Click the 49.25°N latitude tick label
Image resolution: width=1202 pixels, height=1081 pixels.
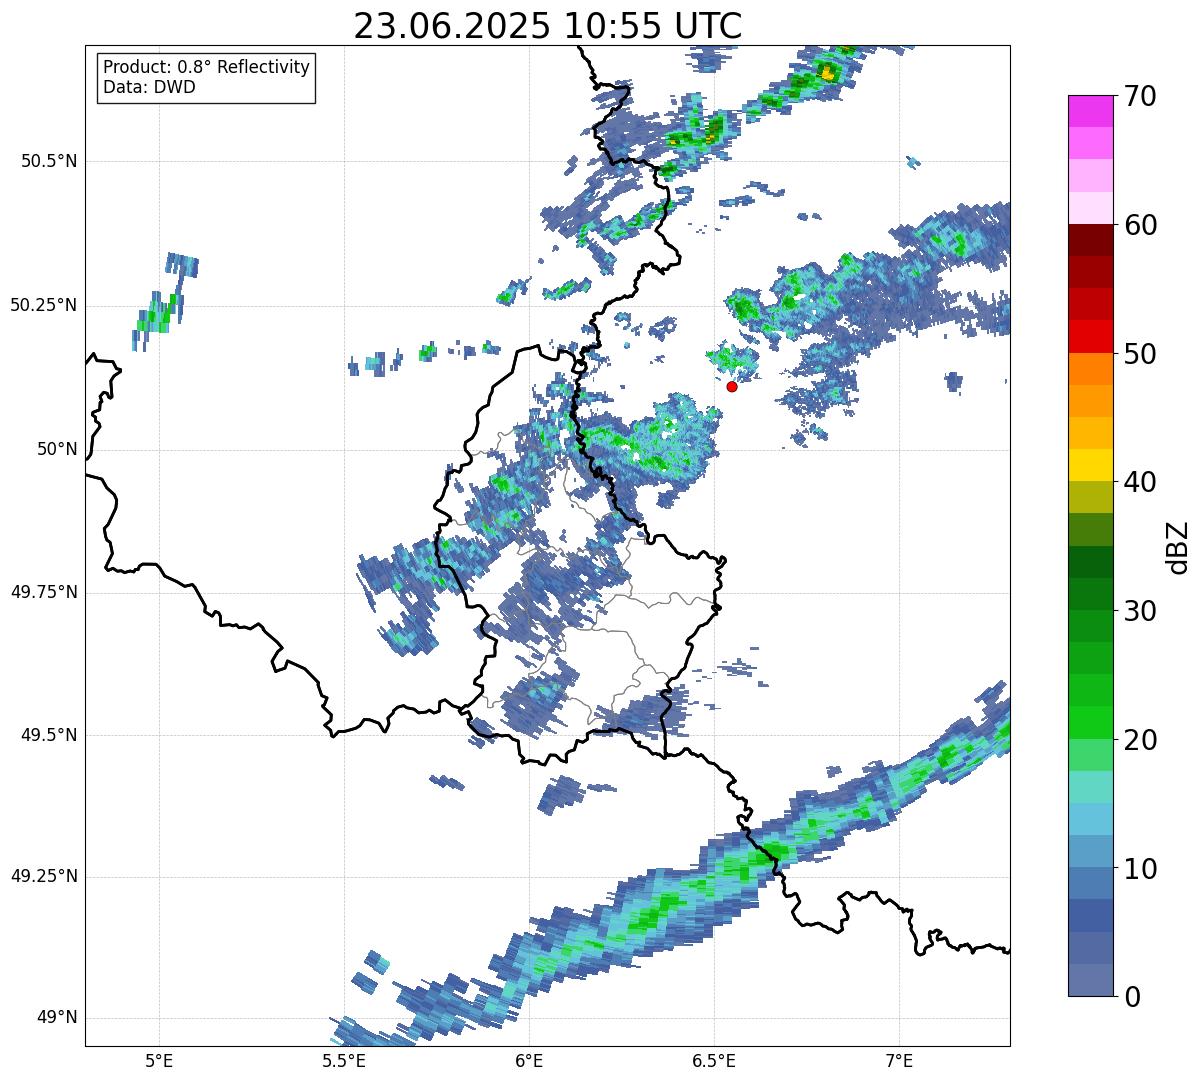pyautogui.click(x=44, y=876)
